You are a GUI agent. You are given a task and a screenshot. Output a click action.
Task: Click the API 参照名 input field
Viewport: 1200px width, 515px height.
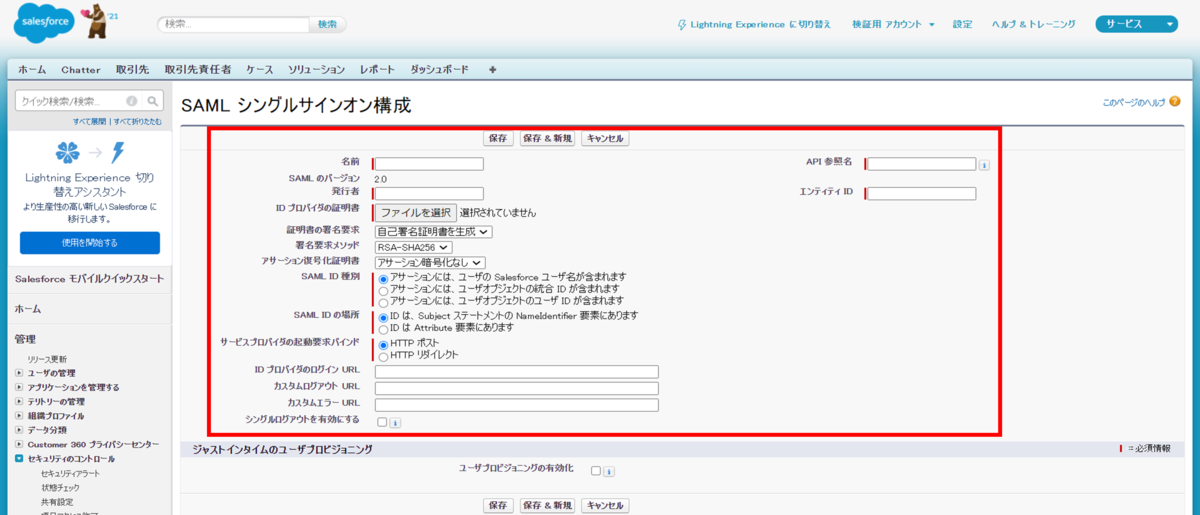click(x=922, y=164)
